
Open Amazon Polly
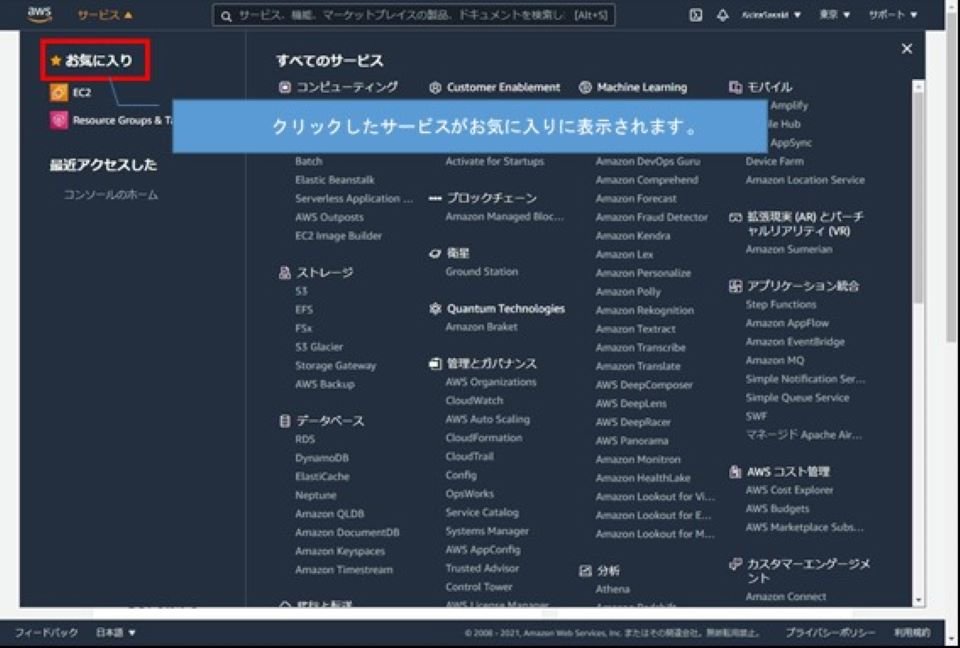click(628, 292)
